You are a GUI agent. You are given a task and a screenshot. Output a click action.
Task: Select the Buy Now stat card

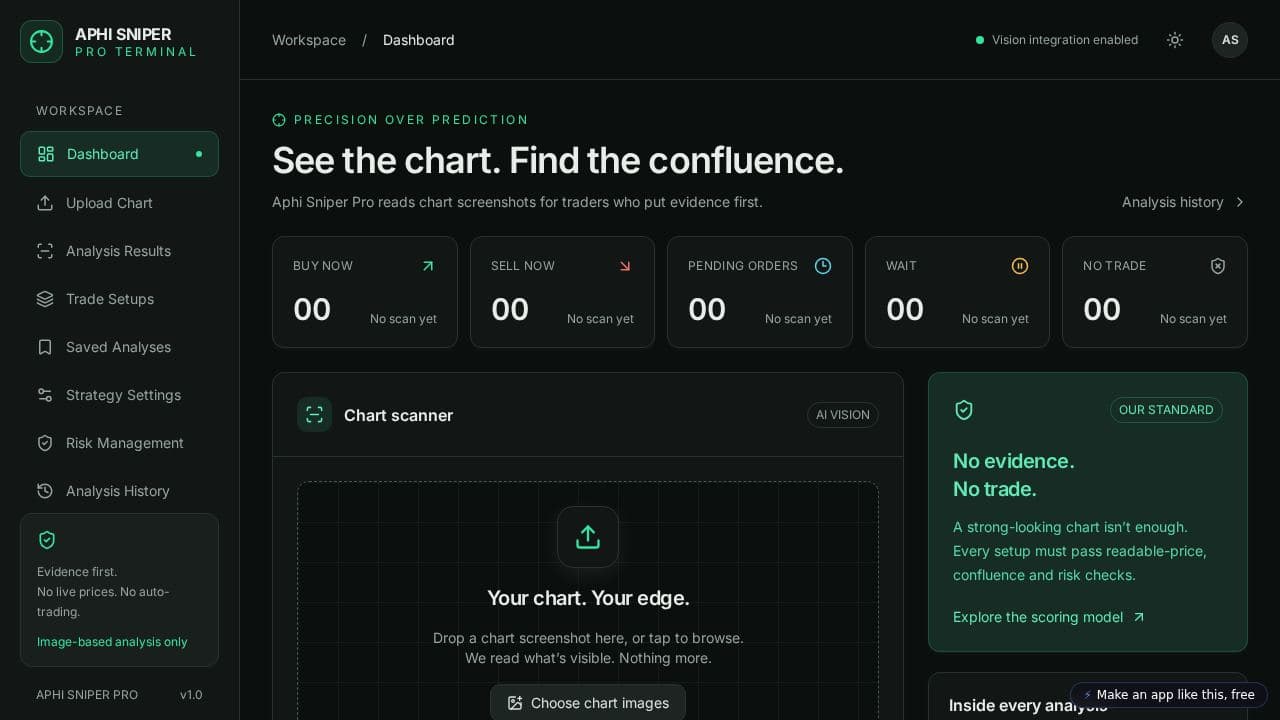click(x=365, y=292)
